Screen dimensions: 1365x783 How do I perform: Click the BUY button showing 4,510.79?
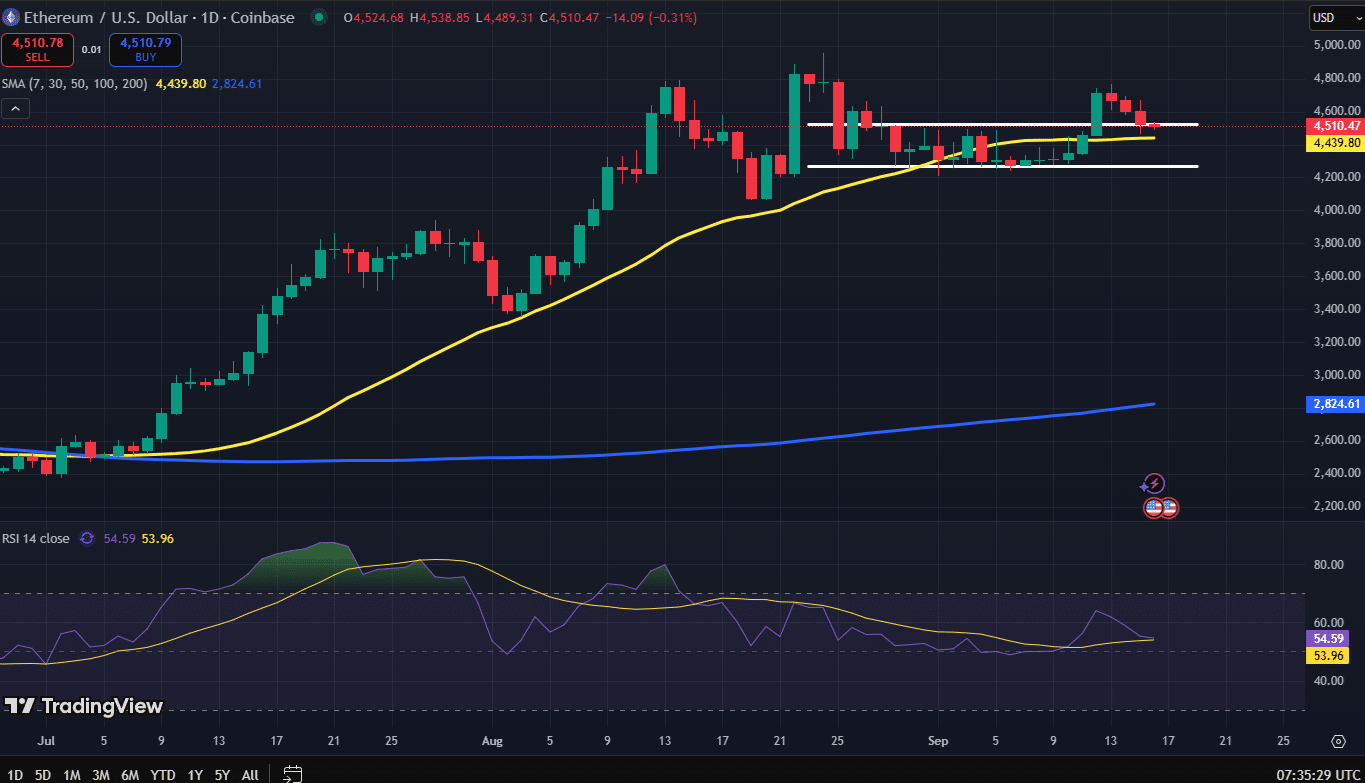tap(145, 50)
